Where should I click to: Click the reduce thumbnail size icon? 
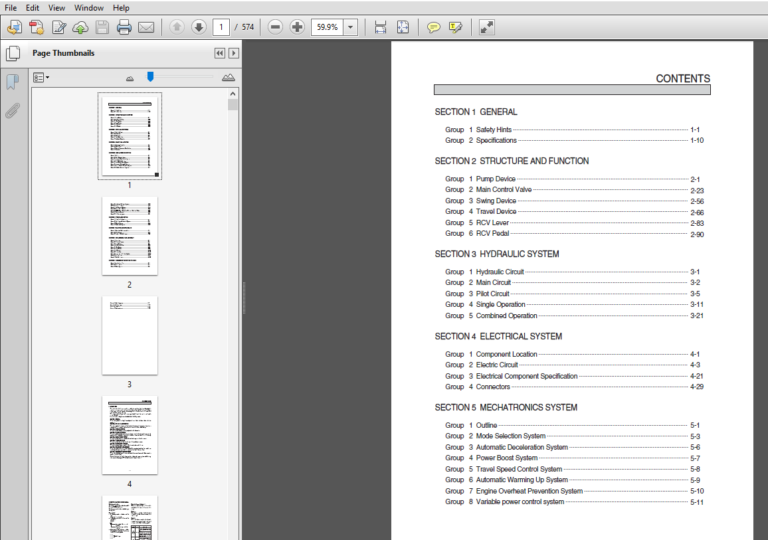click(x=130, y=78)
